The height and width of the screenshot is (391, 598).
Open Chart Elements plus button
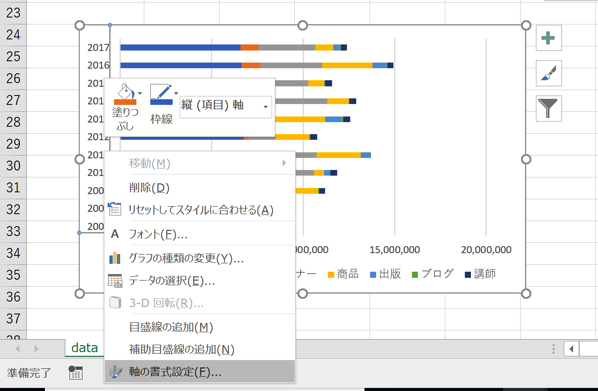pyautogui.click(x=548, y=38)
